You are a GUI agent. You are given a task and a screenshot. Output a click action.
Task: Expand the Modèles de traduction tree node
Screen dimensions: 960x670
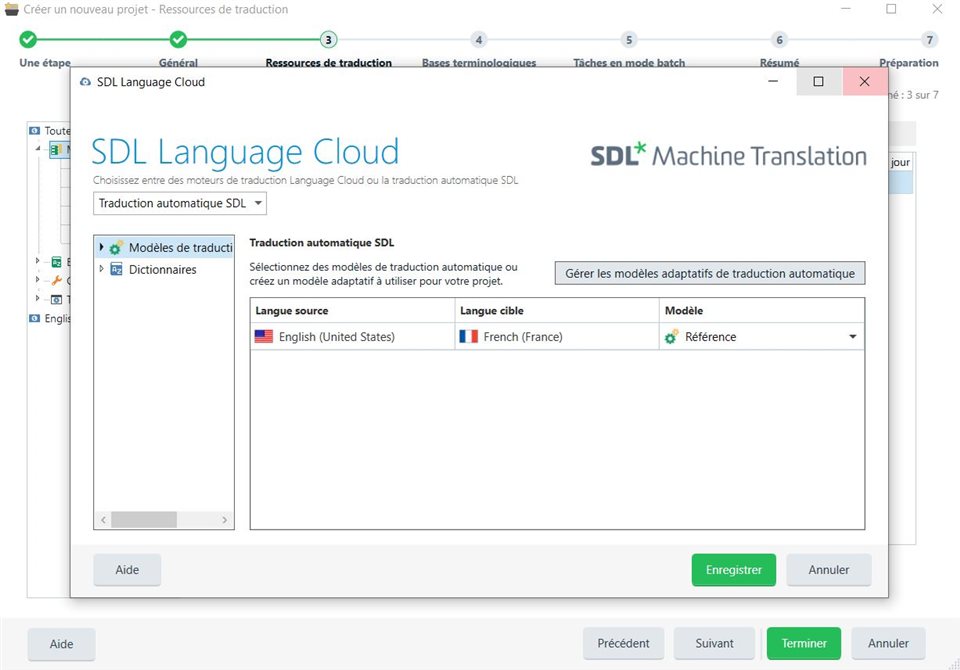tap(102, 247)
